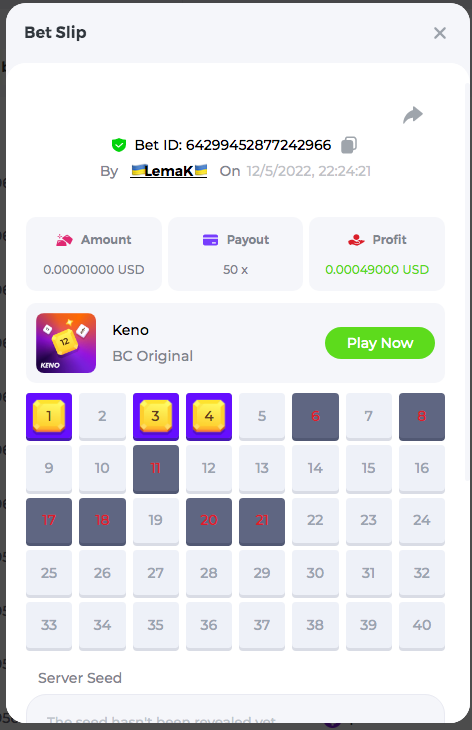Screen dimensions: 472x730
Task: Select the gold gem tile 4
Action: pyautogui.click(x=209, y=417)
